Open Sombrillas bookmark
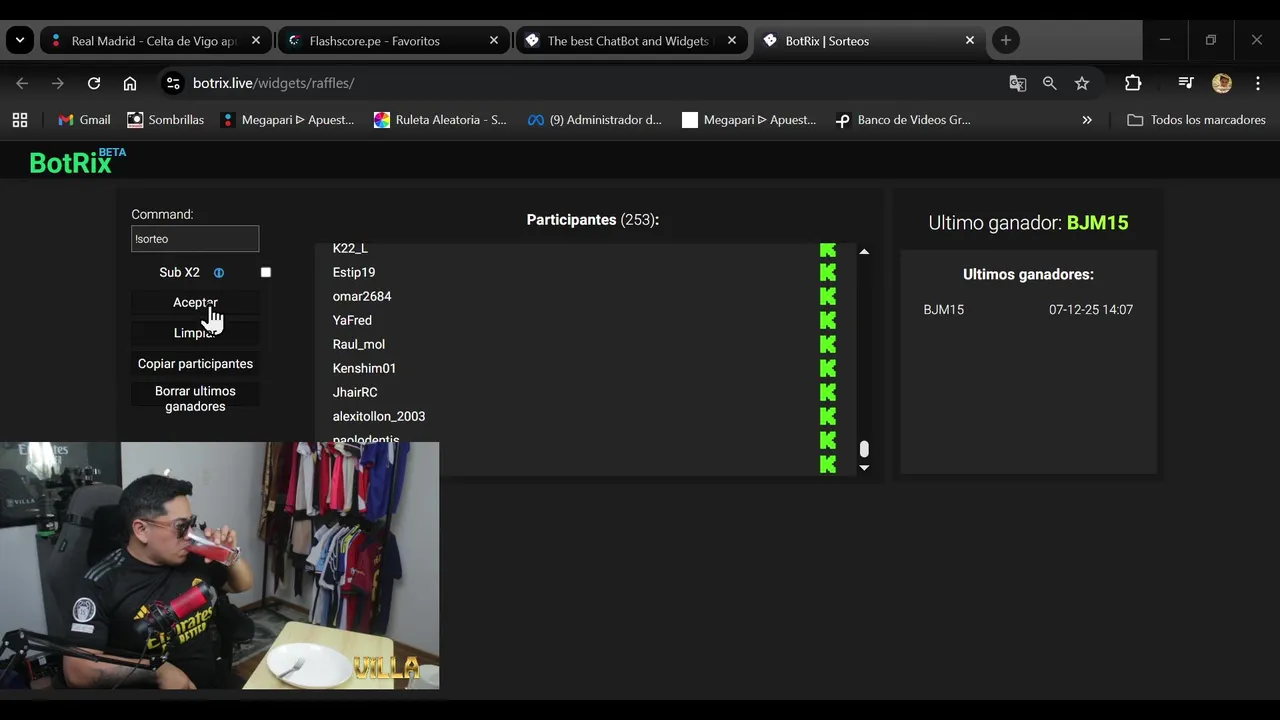The height and width of the screenshot is (720, 1280). (x=165, y=120)
